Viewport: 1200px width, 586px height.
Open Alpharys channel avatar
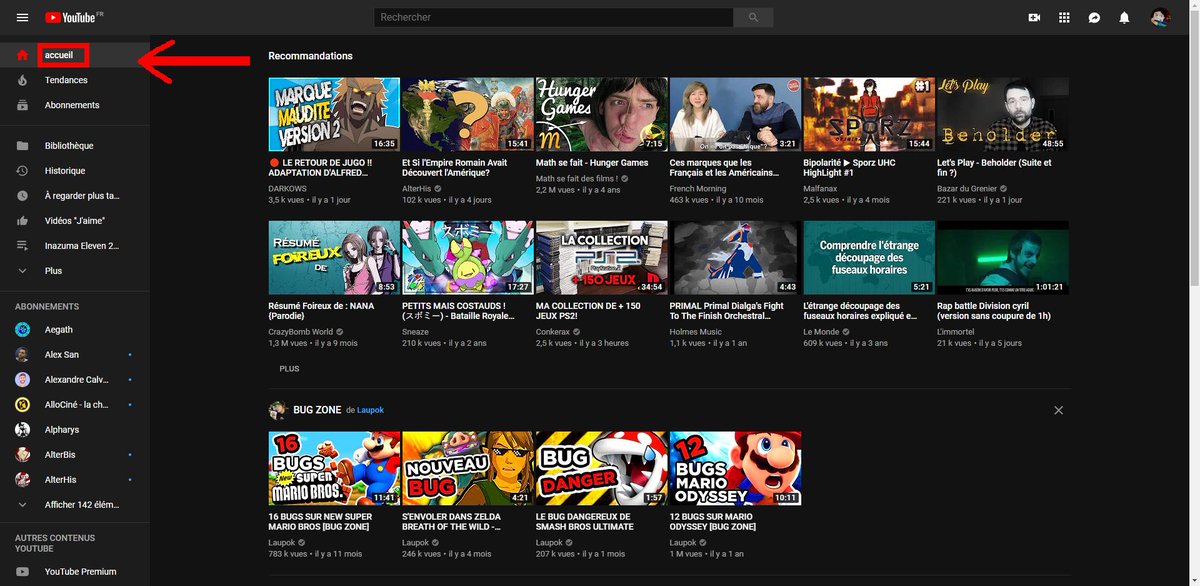click(22, 430)
